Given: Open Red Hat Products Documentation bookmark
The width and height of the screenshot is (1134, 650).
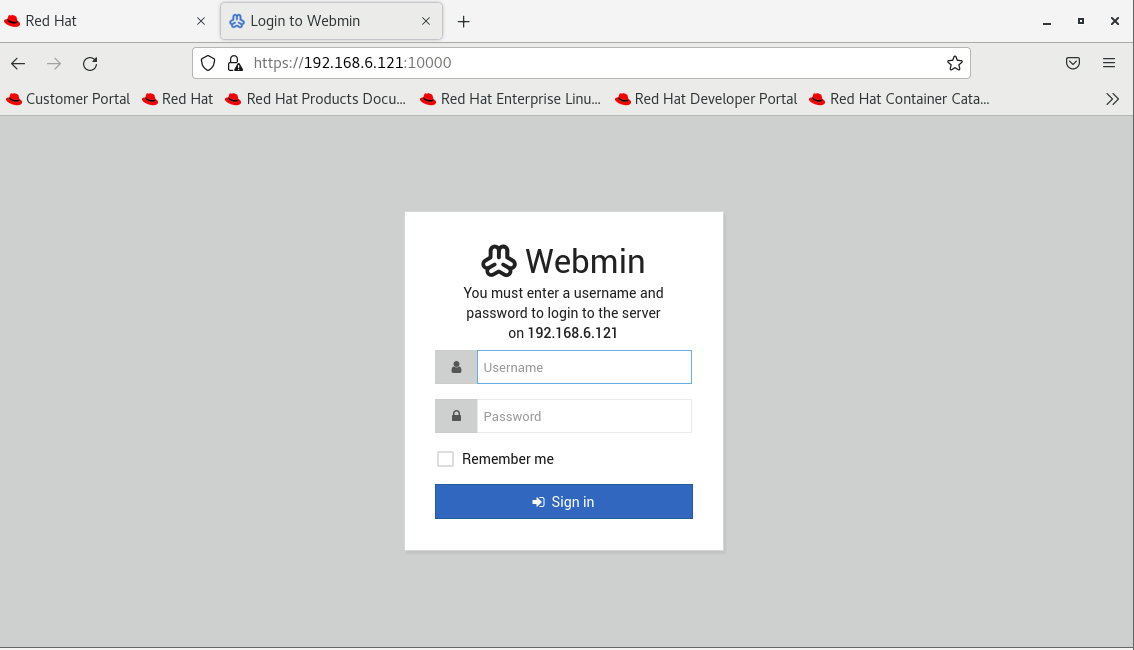Looking at the screenshot, I should pos(315,99).
